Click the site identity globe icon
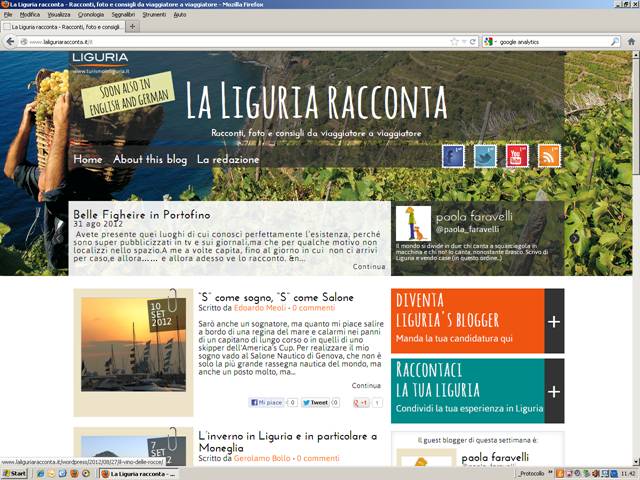Screen dimensions: 640x480 [24, 42]
